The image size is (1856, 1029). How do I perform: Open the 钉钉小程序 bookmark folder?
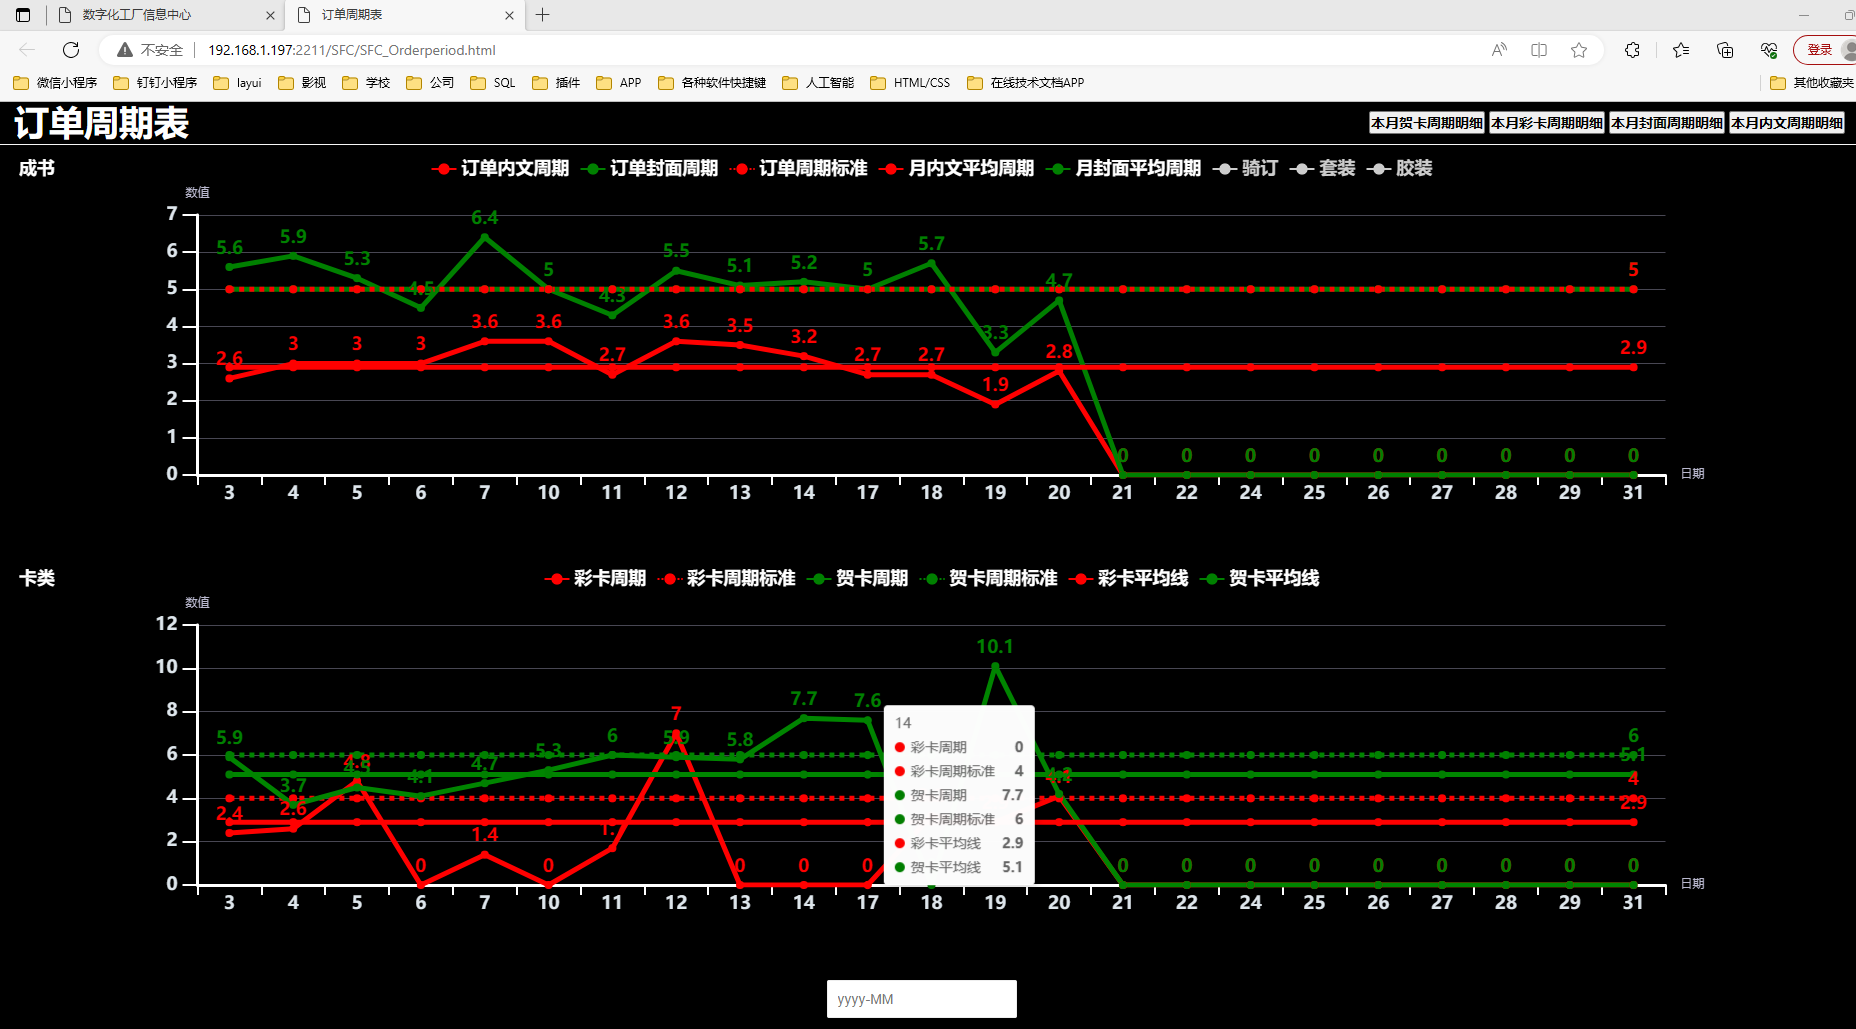[155, 83]
